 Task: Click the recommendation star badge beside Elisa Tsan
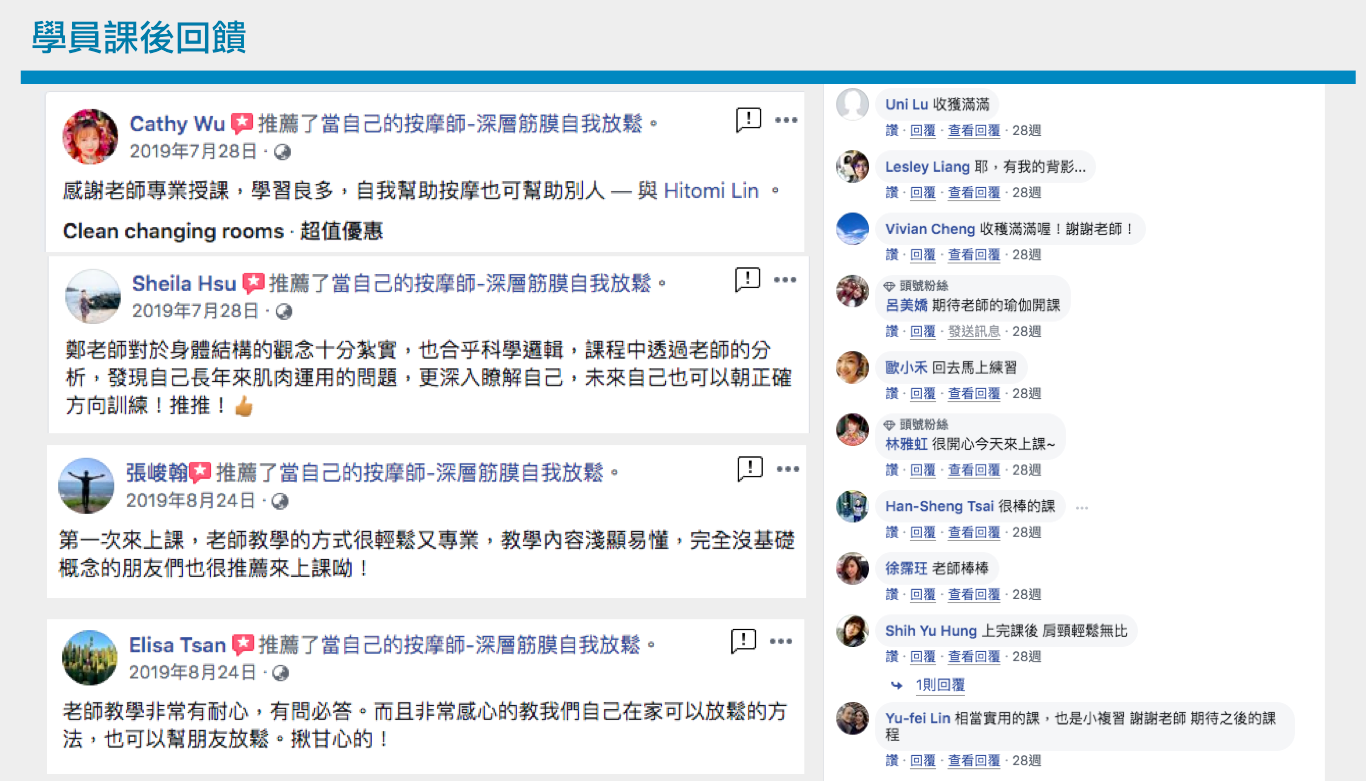(x=242, y=645)
